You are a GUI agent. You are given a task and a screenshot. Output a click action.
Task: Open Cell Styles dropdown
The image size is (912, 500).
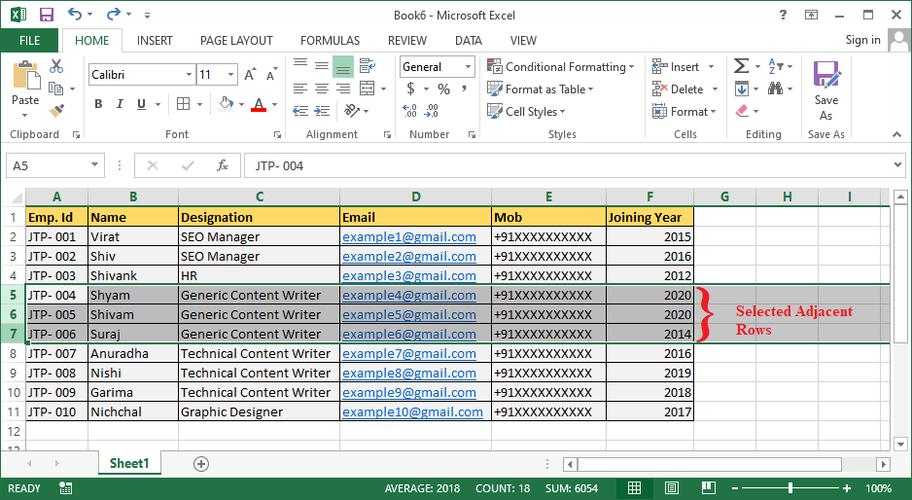pos(526,111)
